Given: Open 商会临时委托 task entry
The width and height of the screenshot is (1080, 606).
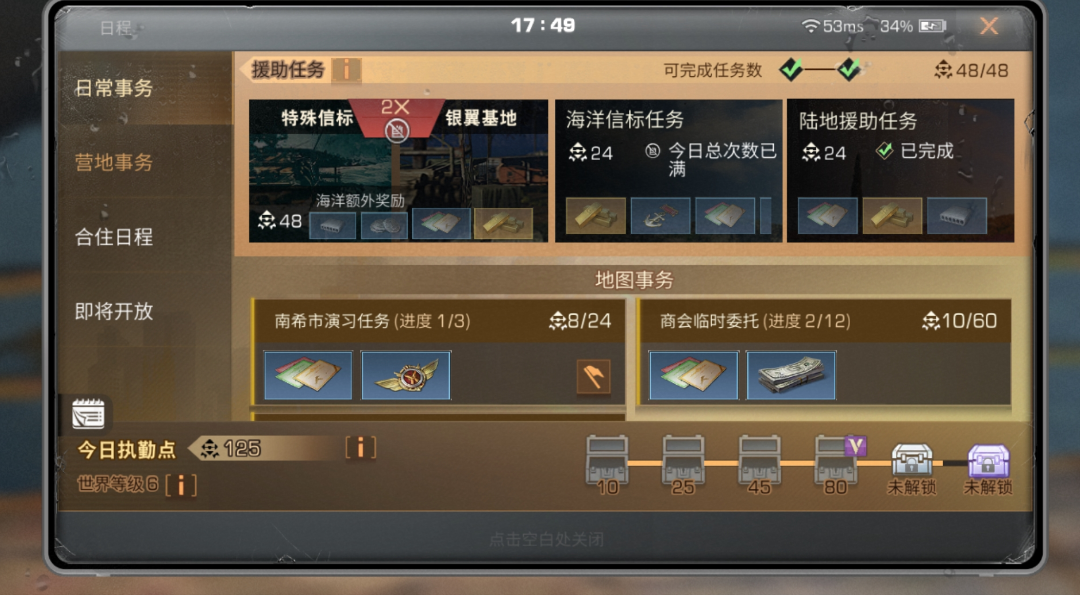Looking at the screenshot, I should tap(825, 352).
